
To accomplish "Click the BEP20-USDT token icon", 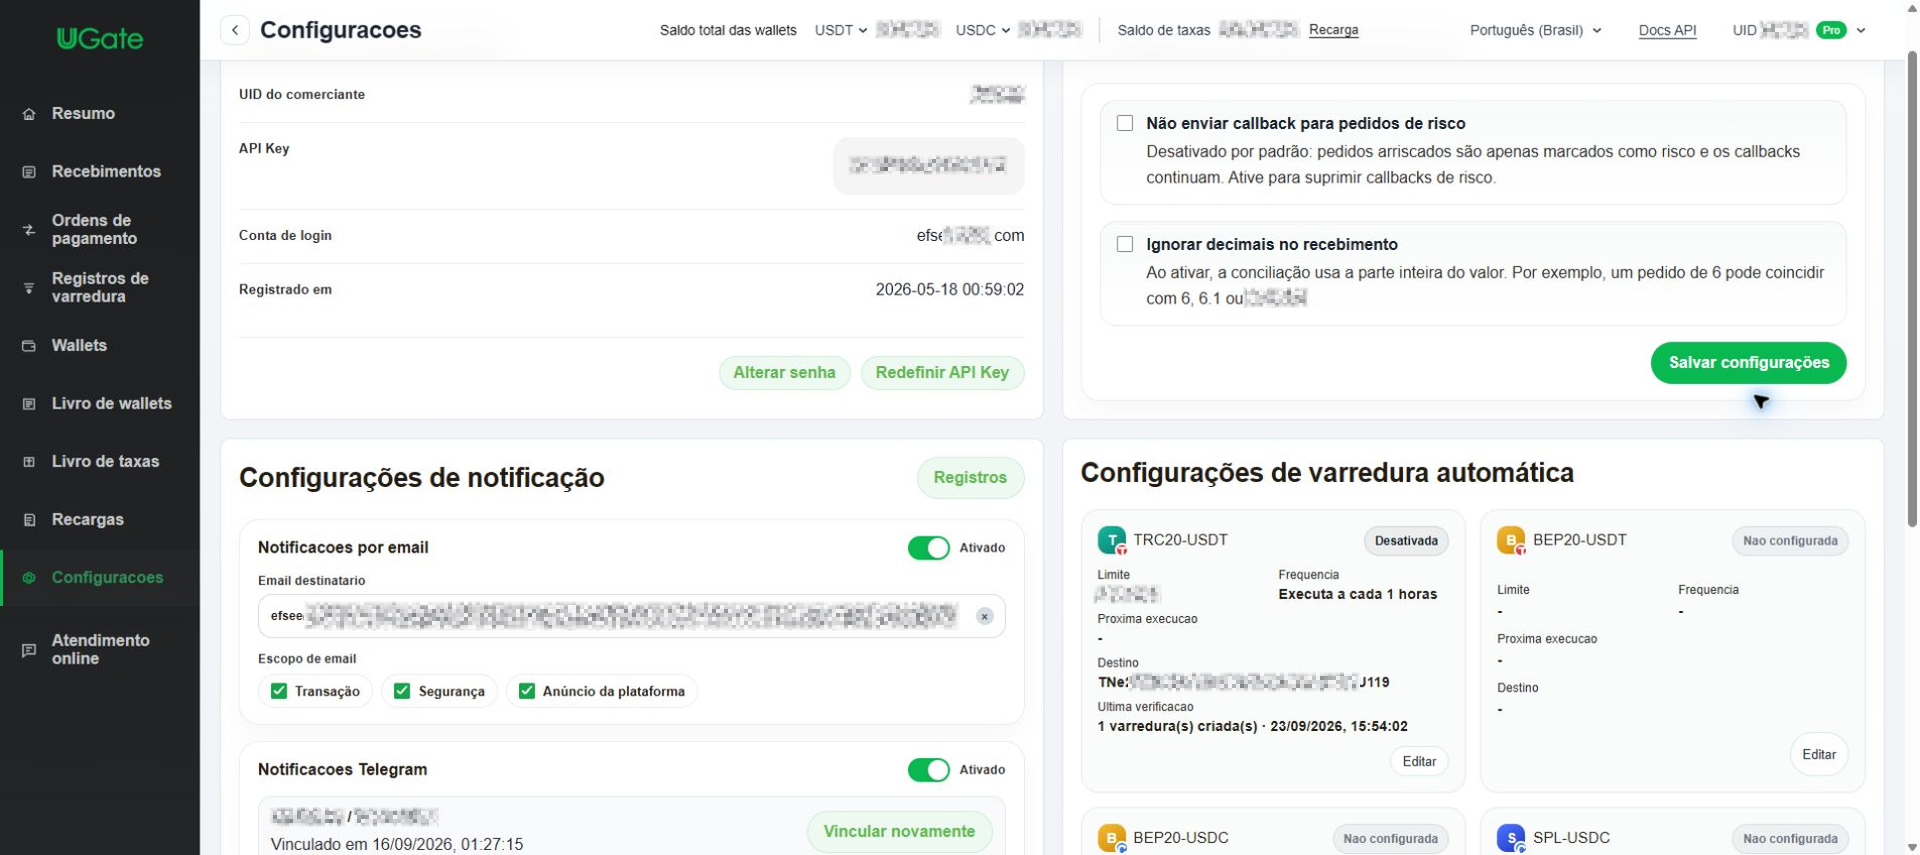I will click(1510, 541).
